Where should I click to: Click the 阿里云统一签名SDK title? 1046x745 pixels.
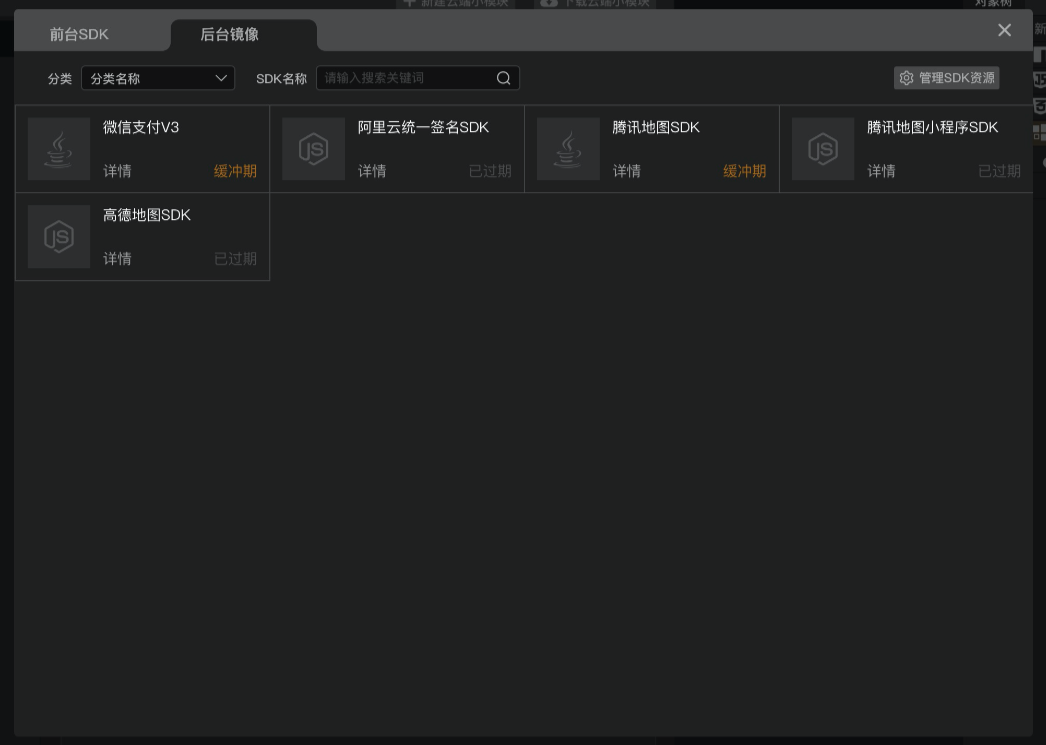tap(424, 127)
